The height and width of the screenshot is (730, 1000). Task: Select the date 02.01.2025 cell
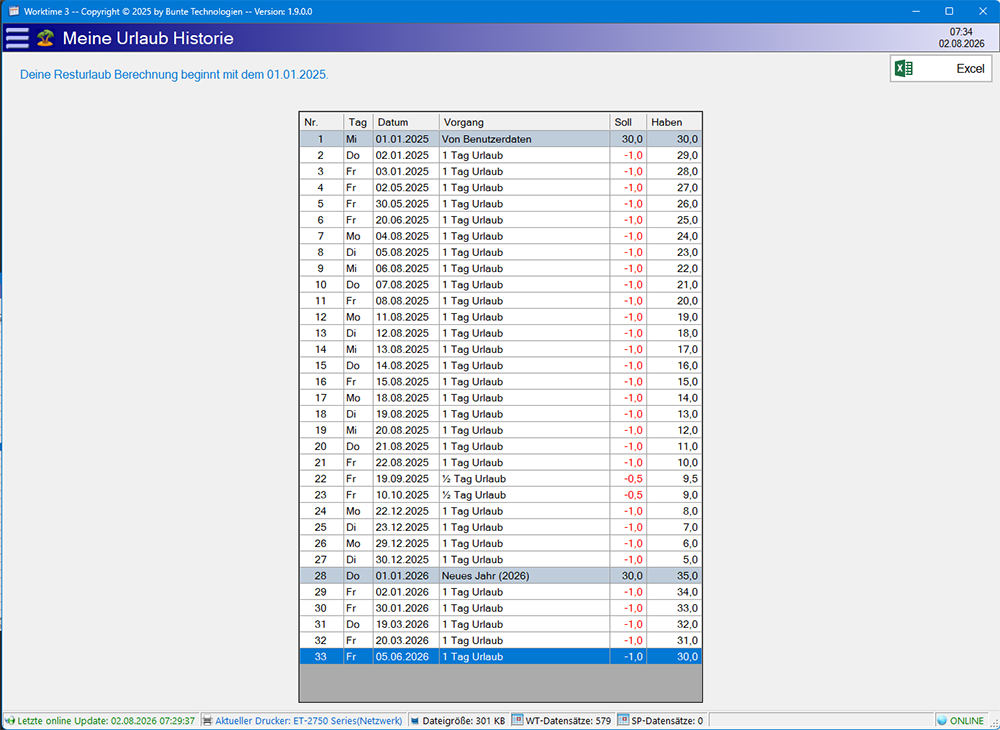(406, 155)
